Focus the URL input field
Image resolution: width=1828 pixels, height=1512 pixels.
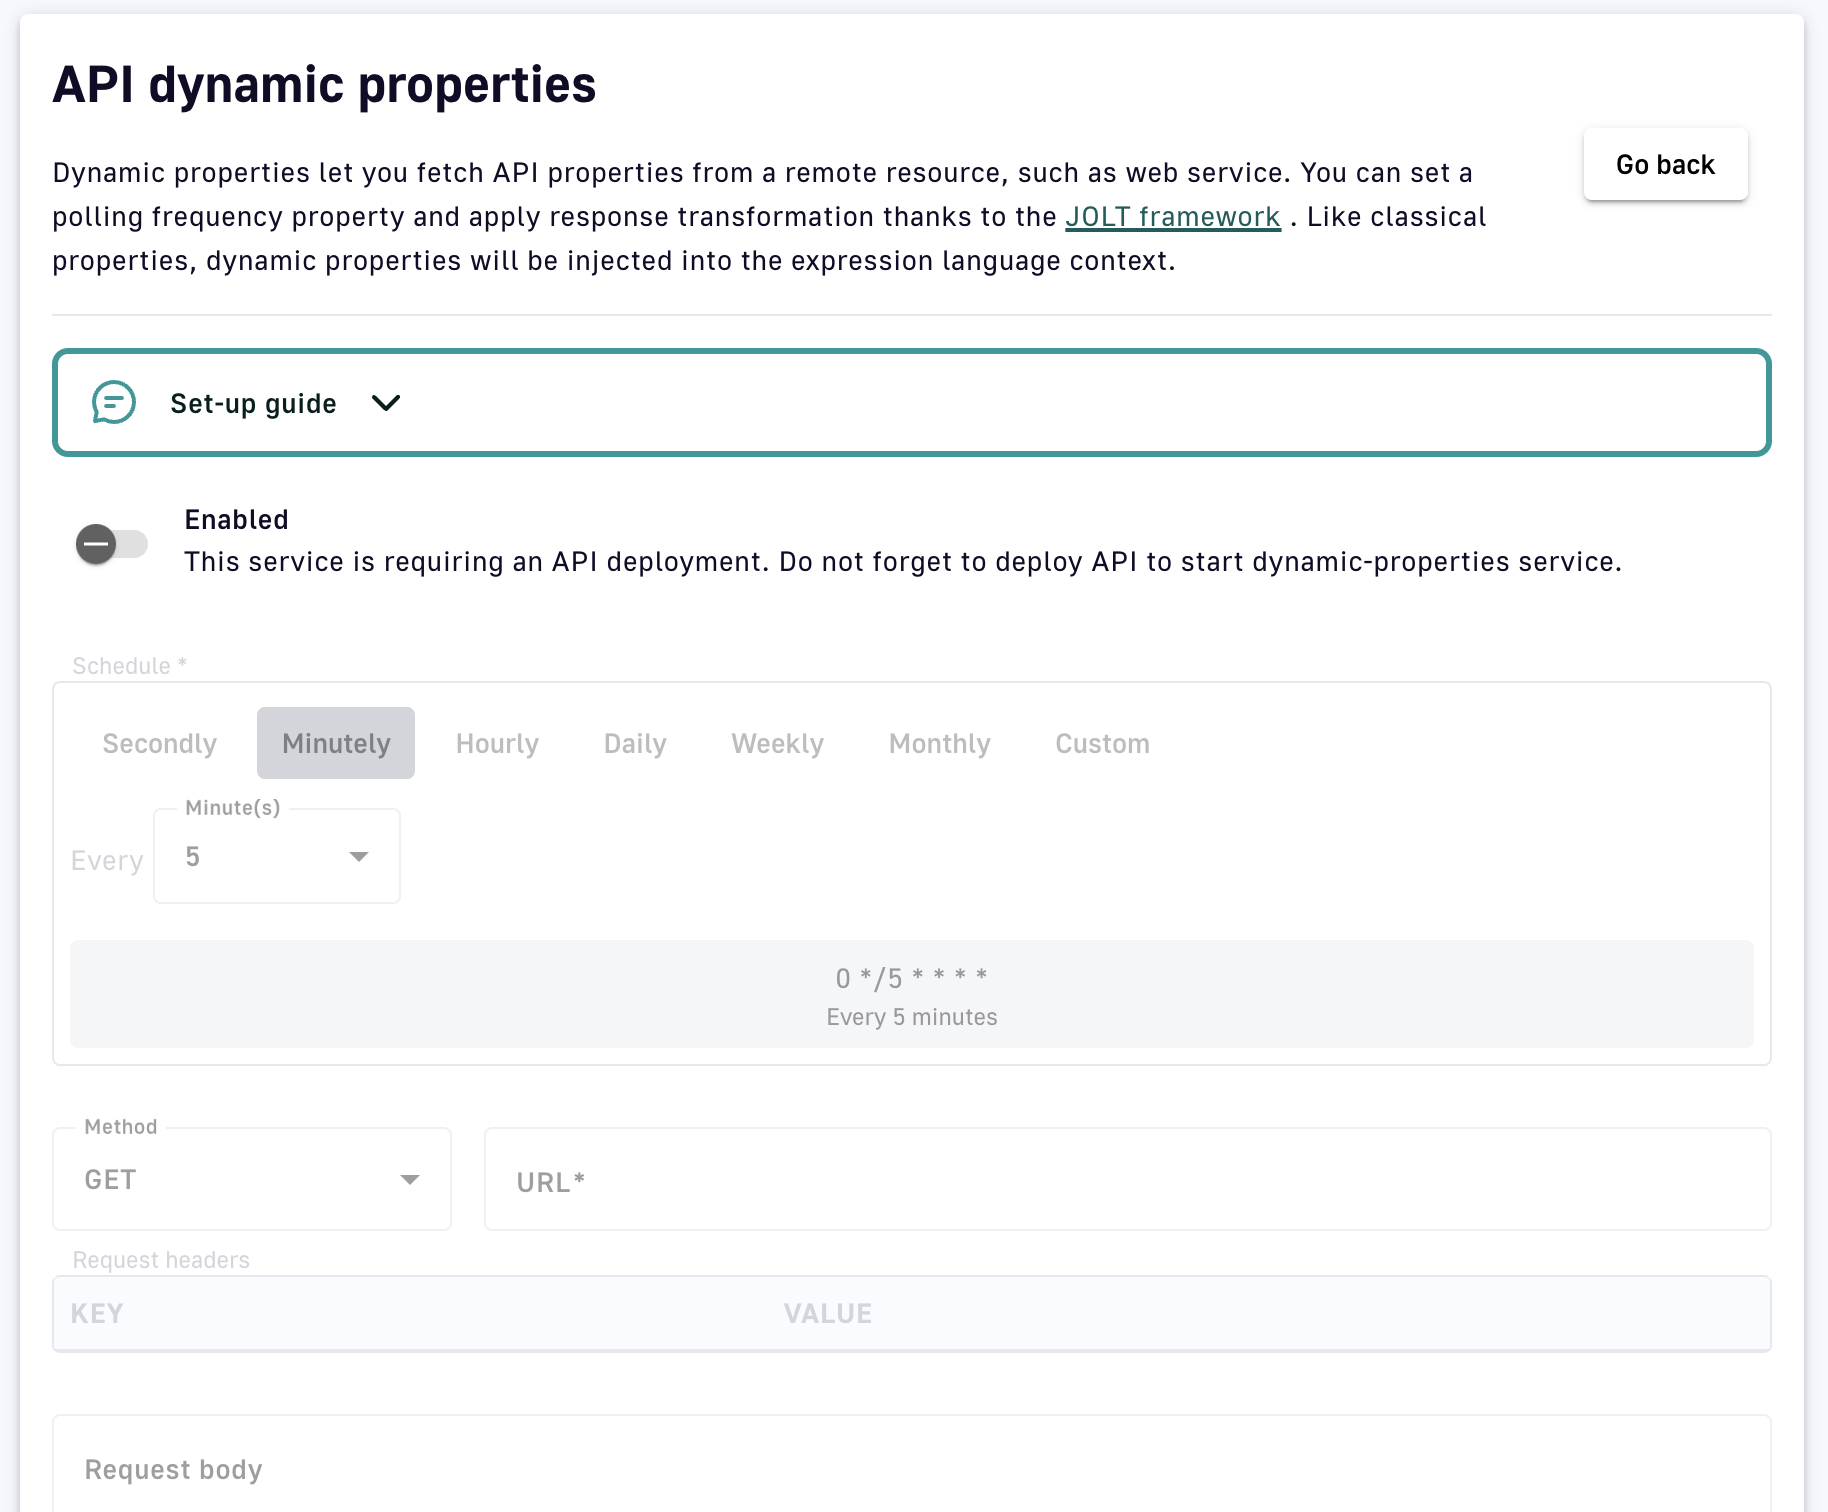[1127, 1181]
